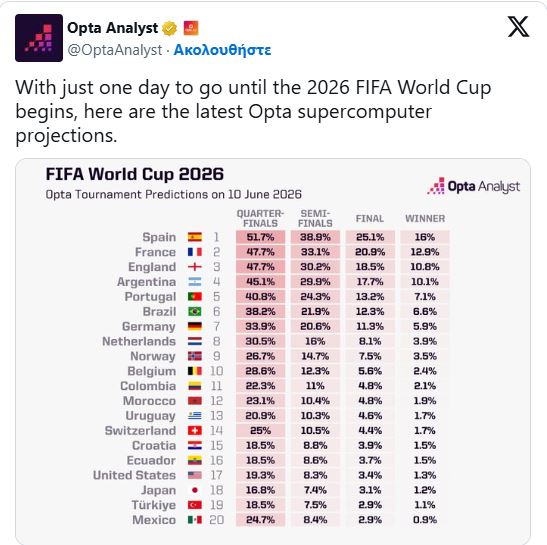Click the orange affiliate badge icon
This screenshot has width=547, height=545.
point(191,28)
